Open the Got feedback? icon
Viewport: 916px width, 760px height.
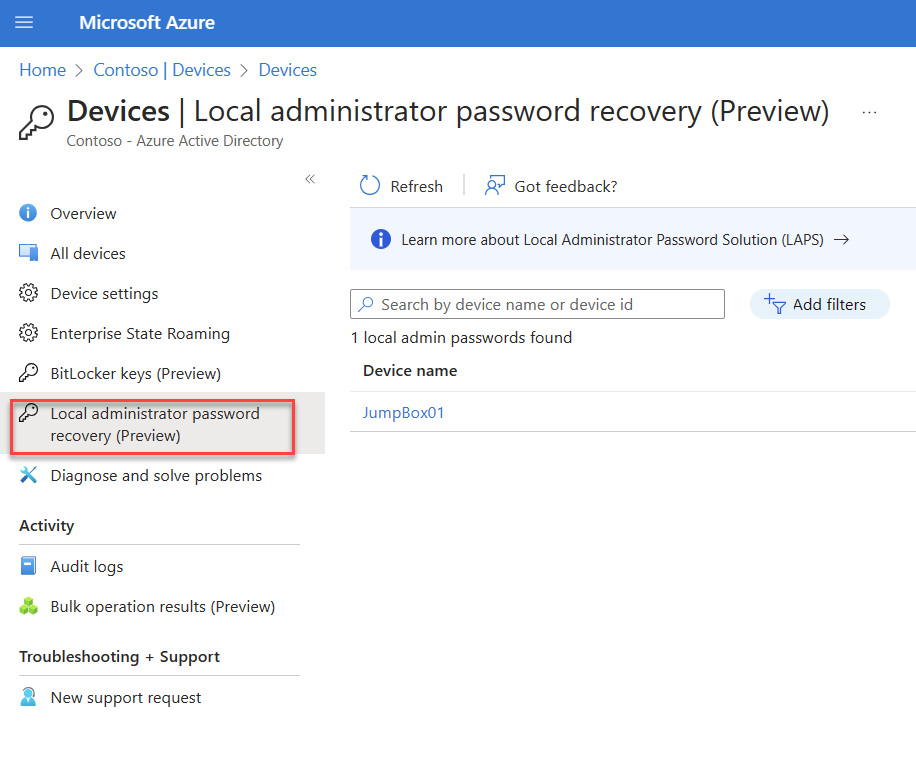pyautogui.click(x=494, y=186)
